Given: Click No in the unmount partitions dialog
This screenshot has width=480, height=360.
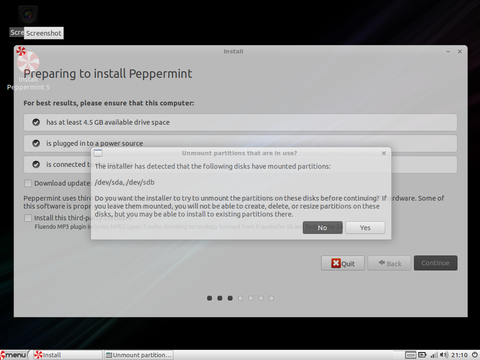Looking at the screenshot, I should coord(322,228).
